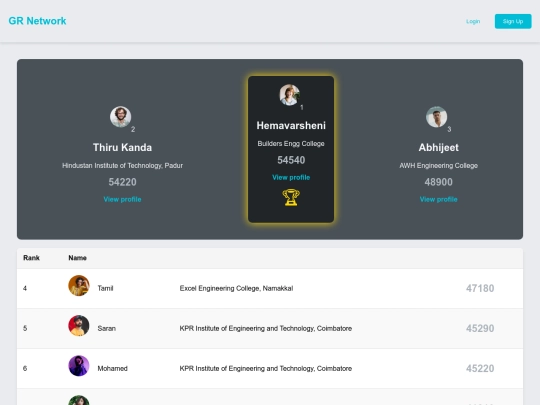Click score 47180

pyautogui.click(x=480, y=288)
